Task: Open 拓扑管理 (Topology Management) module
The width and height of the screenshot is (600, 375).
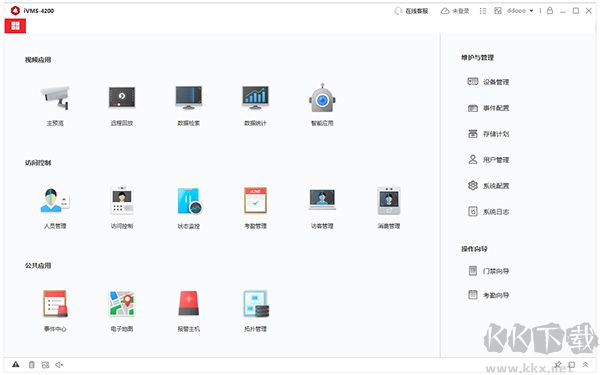Action: coord(256,303)
